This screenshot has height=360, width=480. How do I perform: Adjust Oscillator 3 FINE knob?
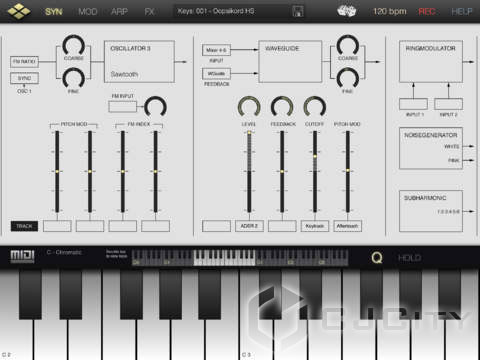tap(74, 78)
